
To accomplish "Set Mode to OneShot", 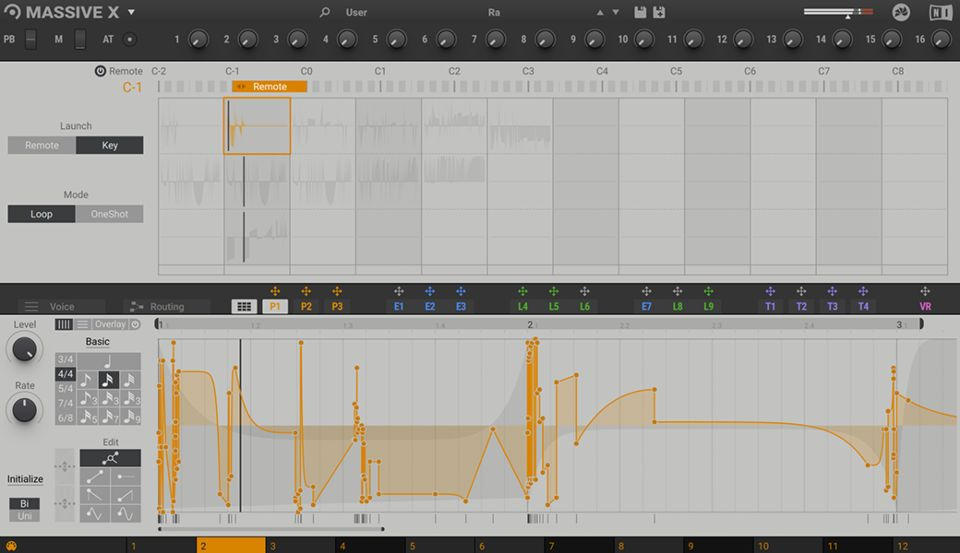I will [109, 214].
